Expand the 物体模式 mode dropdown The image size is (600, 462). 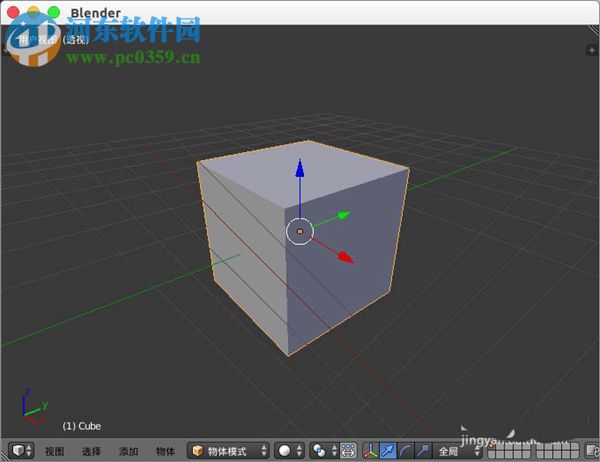pyautogui.click(x=228, y=451)
